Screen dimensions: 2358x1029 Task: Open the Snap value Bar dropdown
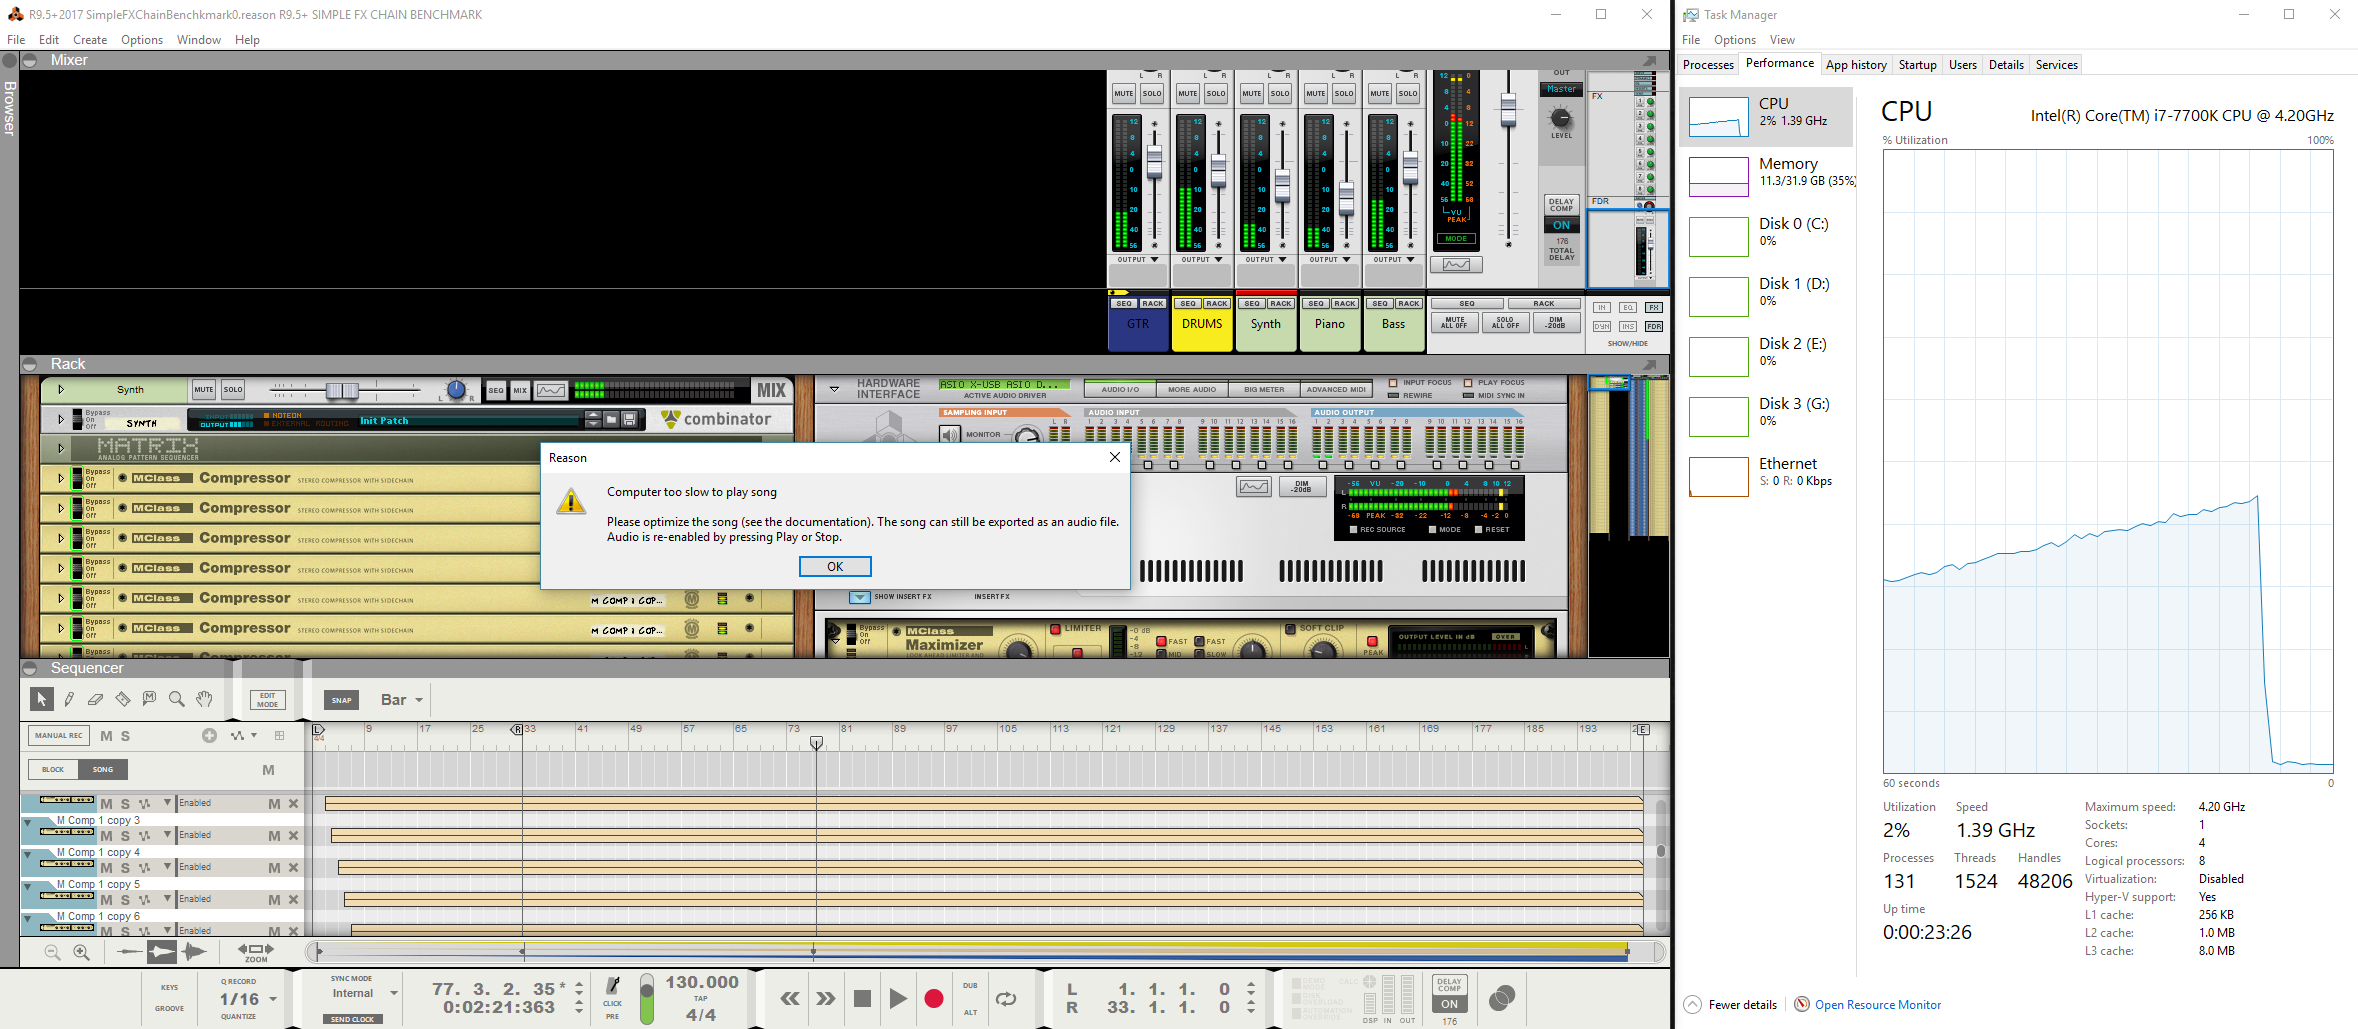(x=401, y=700)
